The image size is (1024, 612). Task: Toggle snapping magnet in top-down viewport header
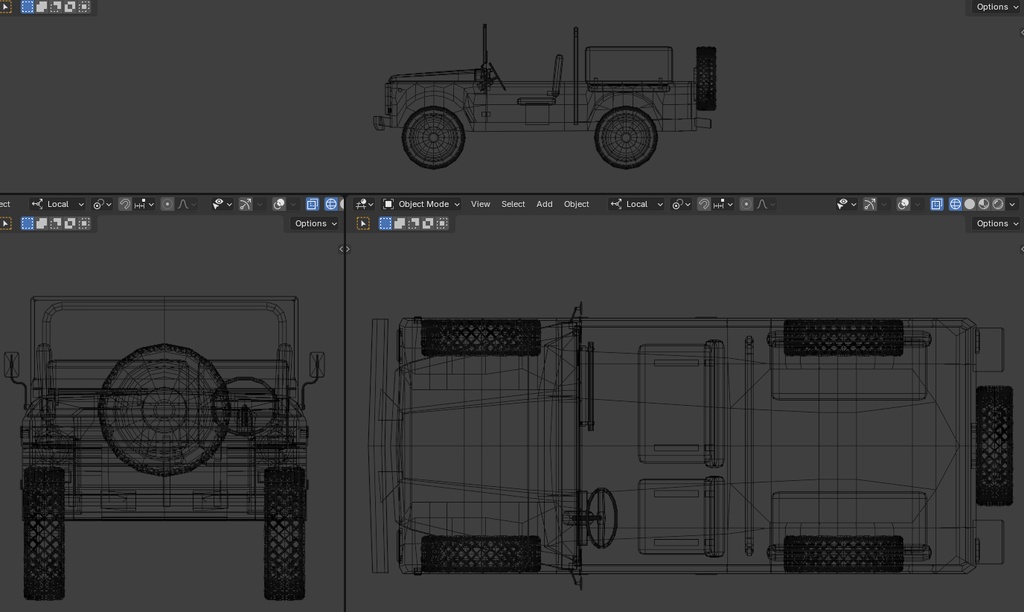coord(703,204)
